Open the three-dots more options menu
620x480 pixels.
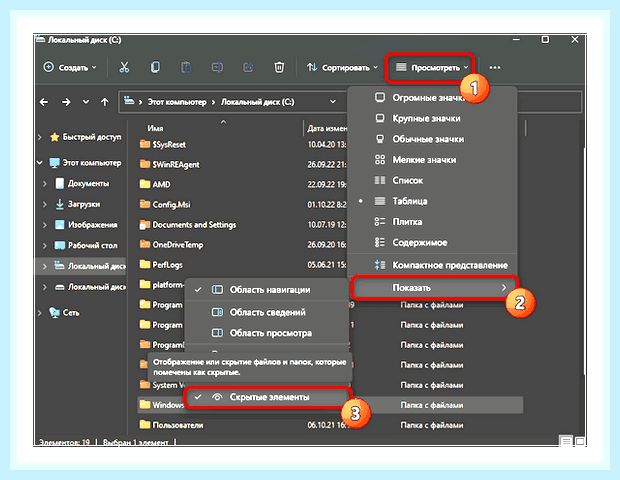[495, 68]
